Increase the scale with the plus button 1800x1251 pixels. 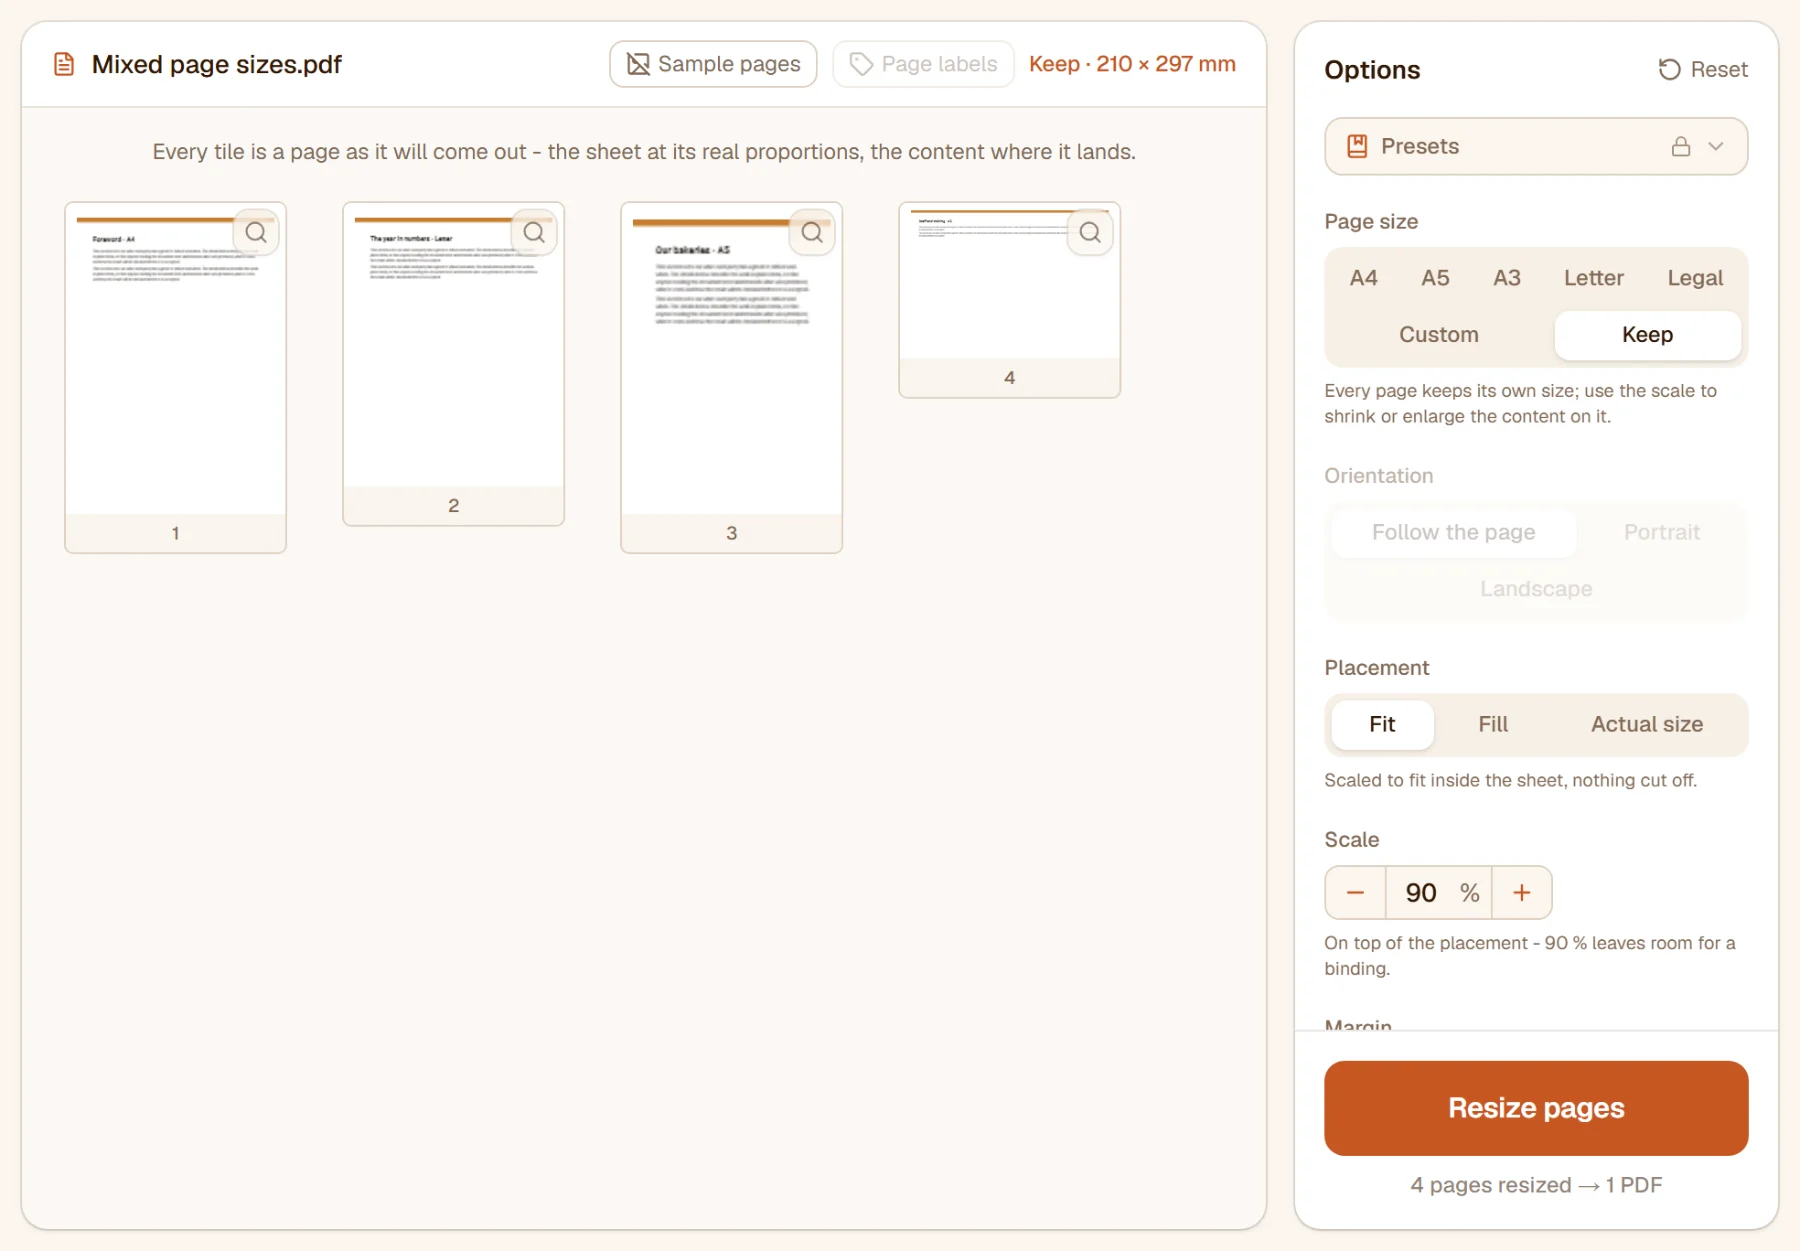tap(1521, 892)
